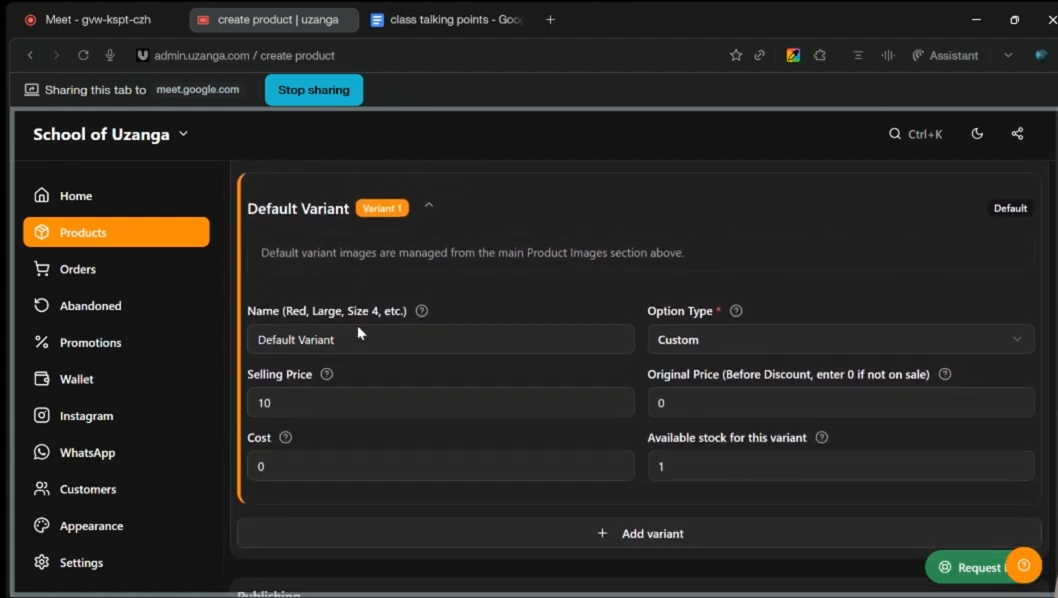Click the Variant 1 badge
The height and width of the screenshot is (598, 1058).
tap(382, 209)
